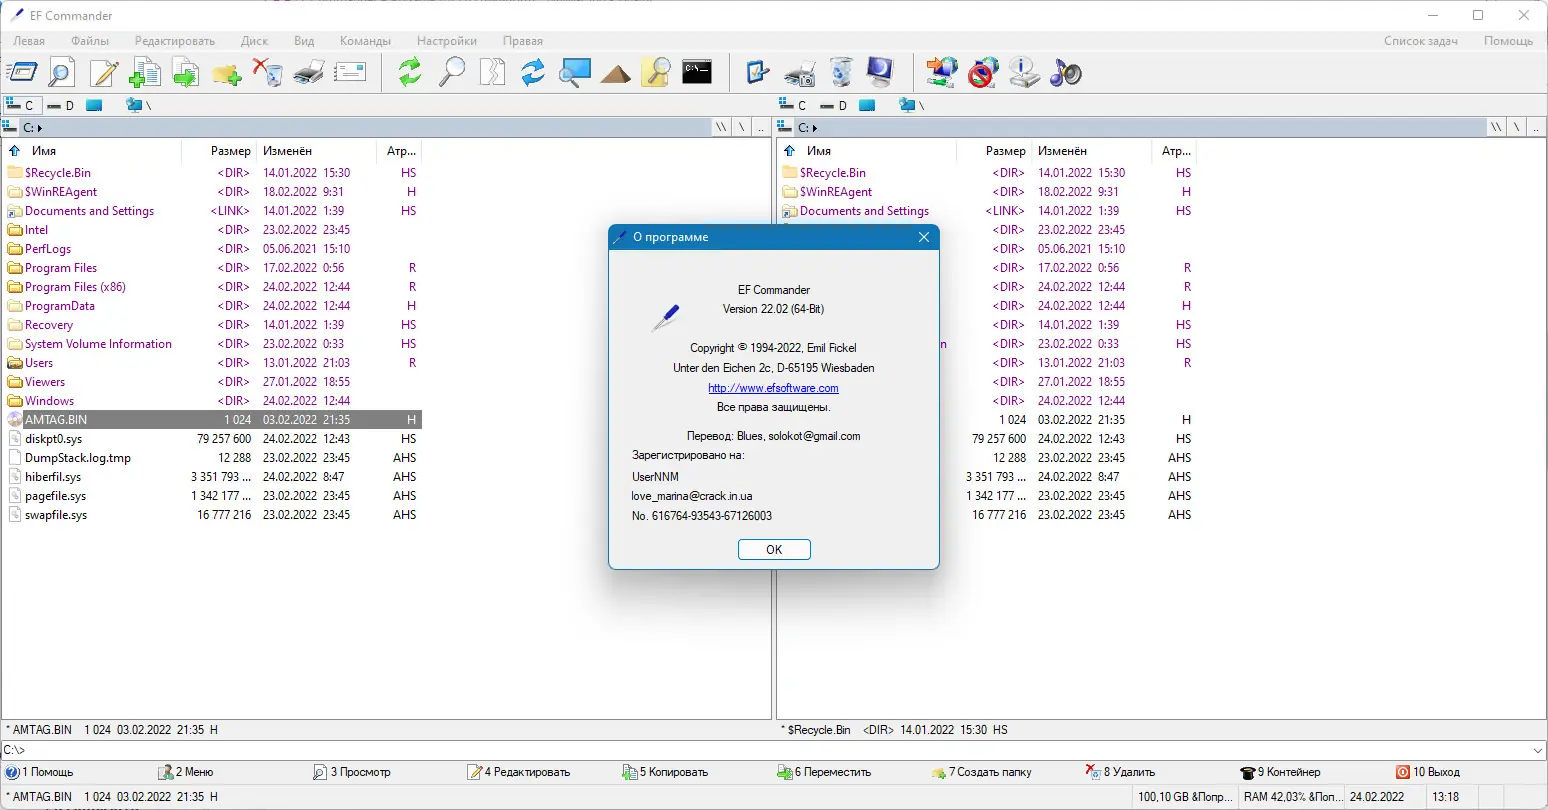
Task: Click the Disconnect network drive toolbar icon
Action: click(983, 72)
